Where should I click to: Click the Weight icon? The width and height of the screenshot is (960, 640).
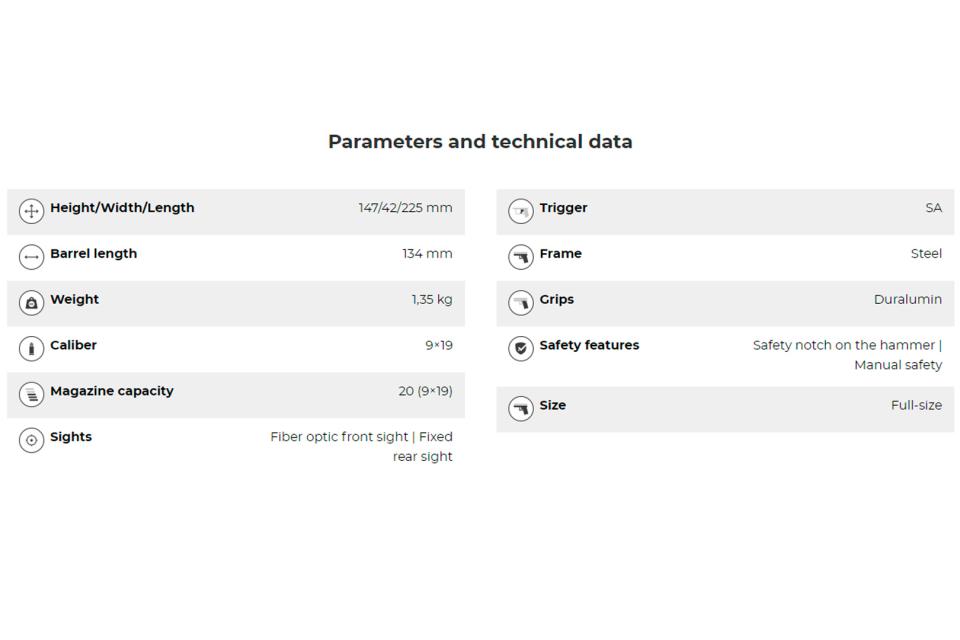pos(31,303)
